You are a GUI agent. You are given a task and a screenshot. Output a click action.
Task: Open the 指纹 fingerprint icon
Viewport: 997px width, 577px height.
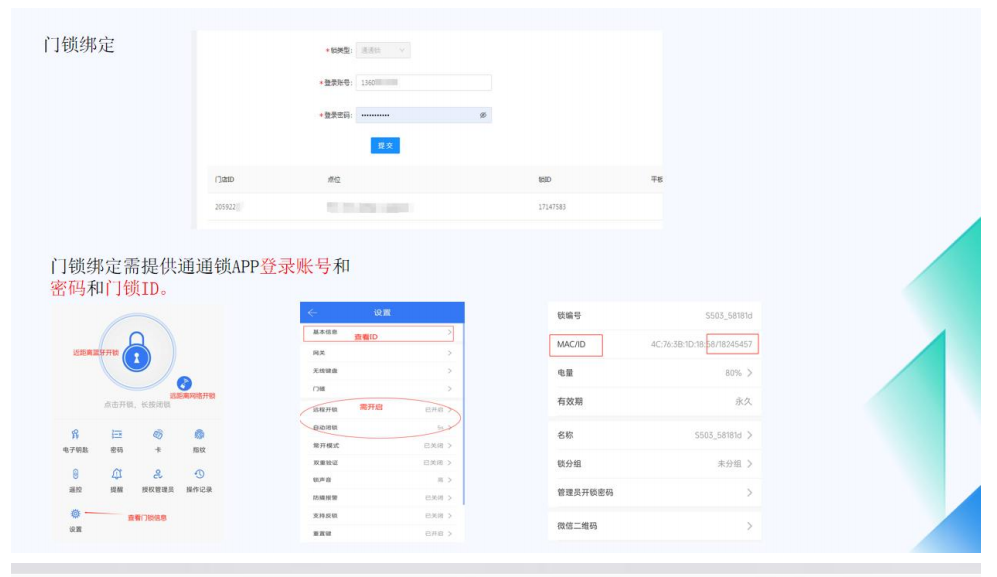199,434
